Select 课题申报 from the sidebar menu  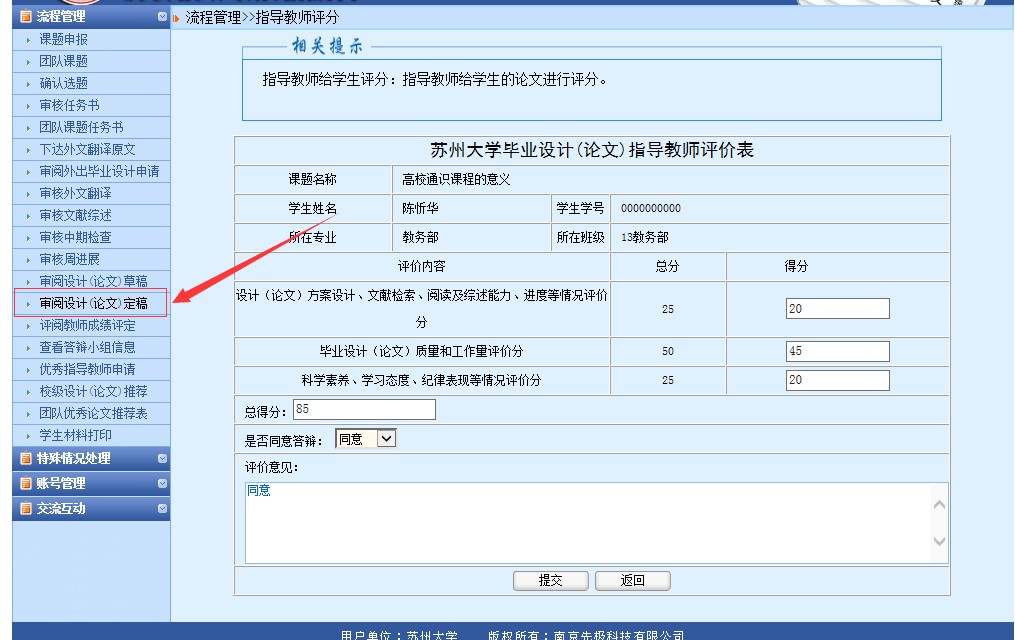pyautogui.click(x=63, y=39)
